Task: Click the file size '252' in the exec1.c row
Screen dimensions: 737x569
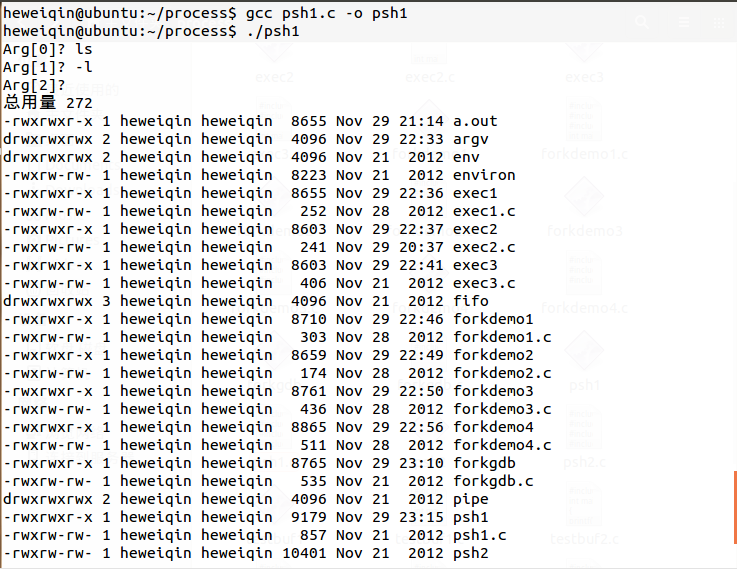Action: (313, 211)
